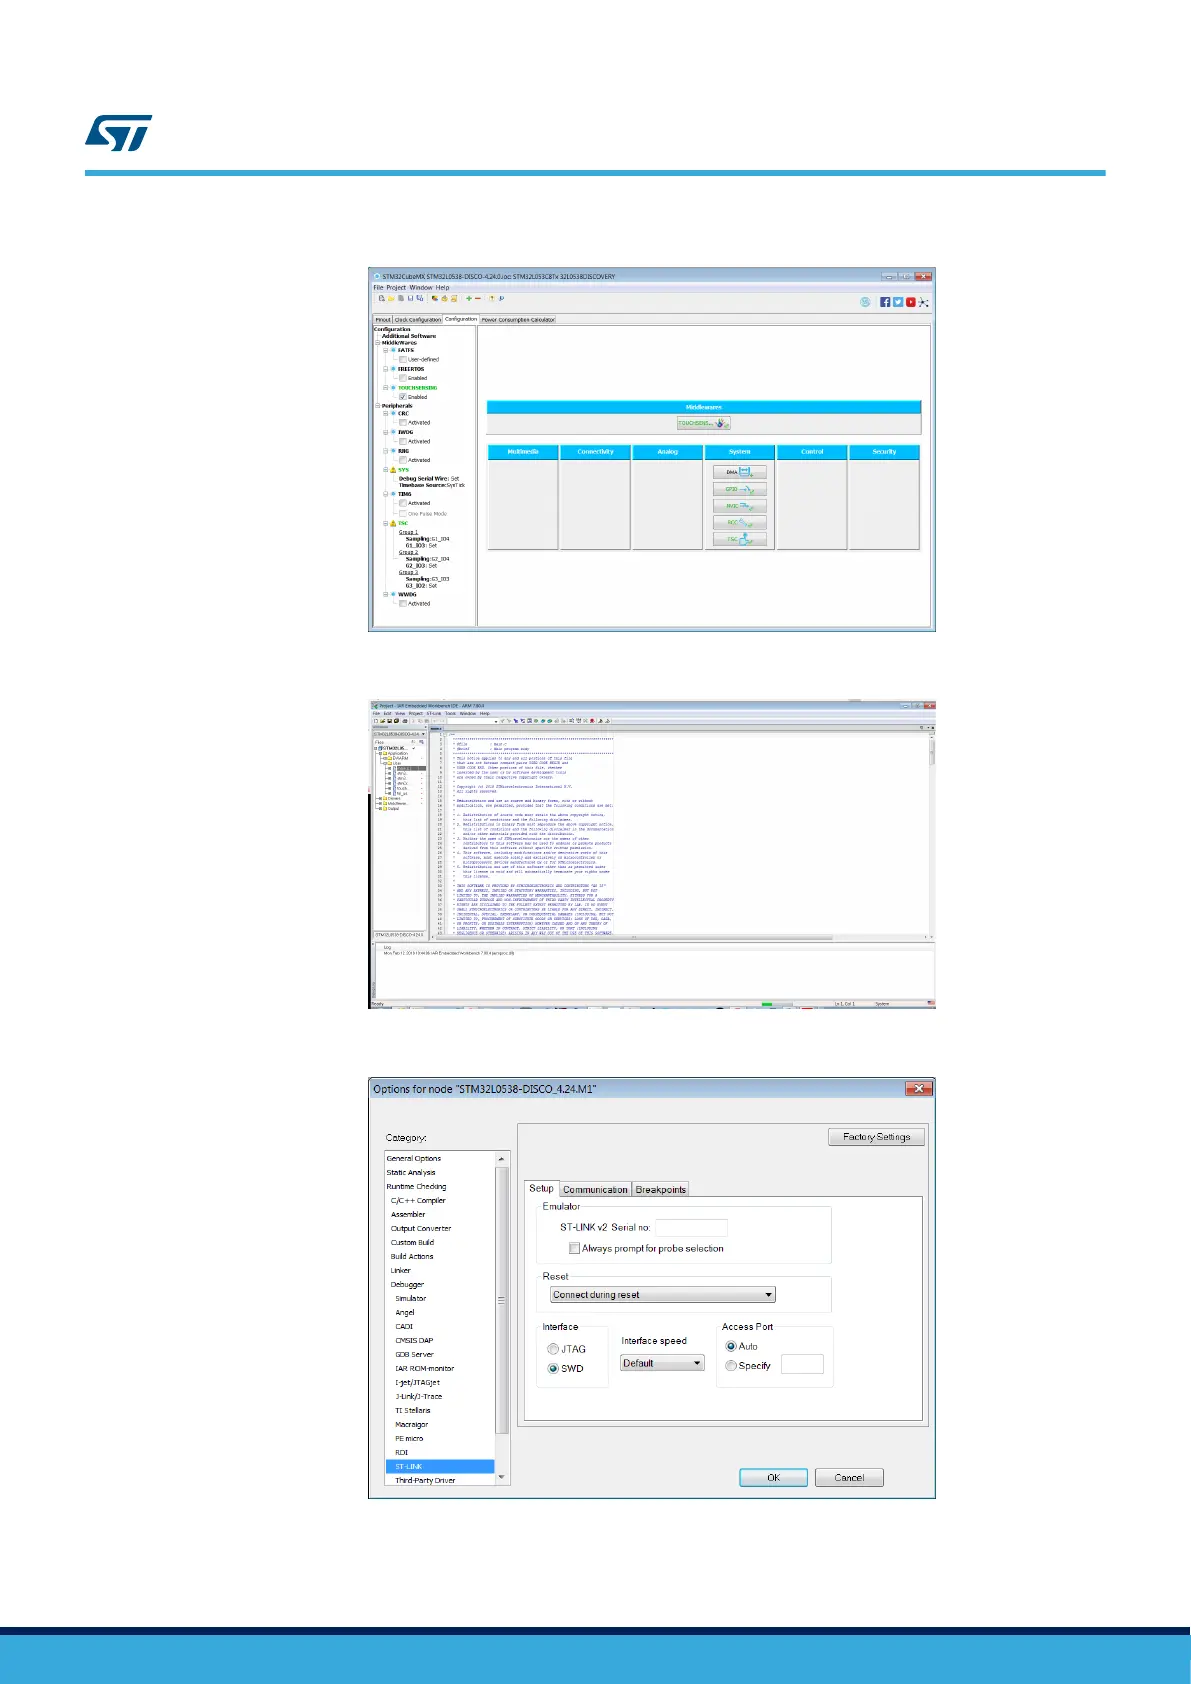Open the Twitter icon in STM32CubeMX
This screenshot has height=1684, width=1191.
coord(898,302)
